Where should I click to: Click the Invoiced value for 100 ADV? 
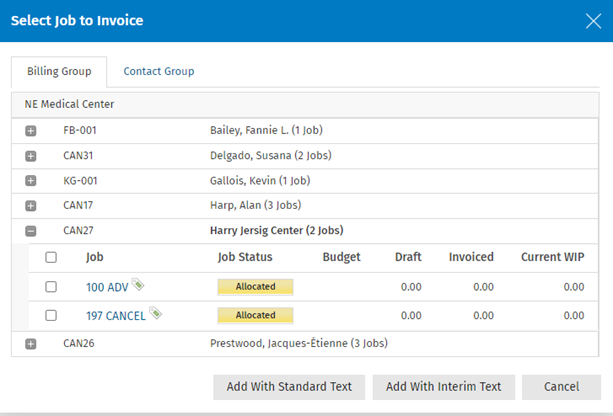tap(483, 287)
